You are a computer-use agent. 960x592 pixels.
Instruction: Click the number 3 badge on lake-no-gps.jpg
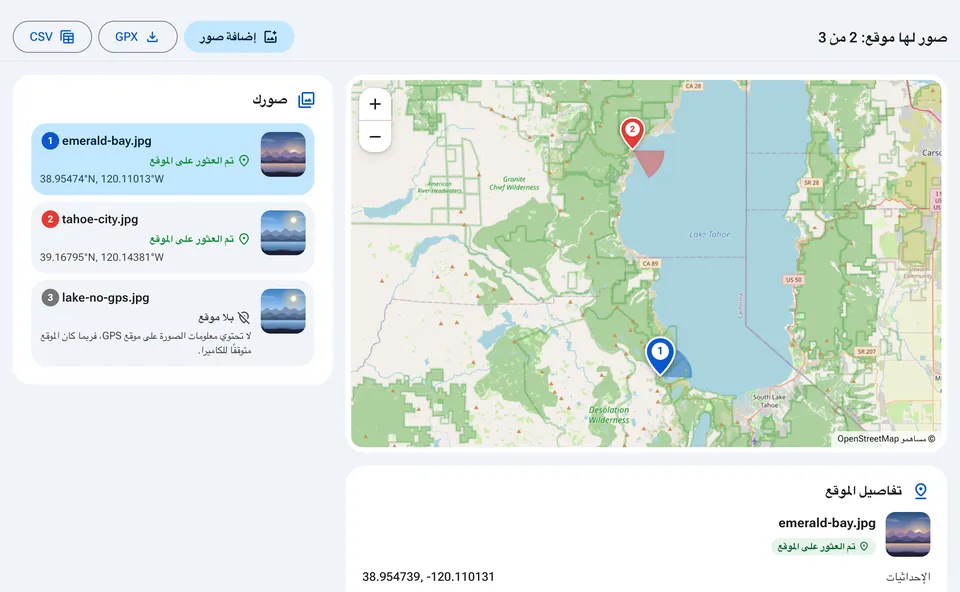[x=50, y=298]
